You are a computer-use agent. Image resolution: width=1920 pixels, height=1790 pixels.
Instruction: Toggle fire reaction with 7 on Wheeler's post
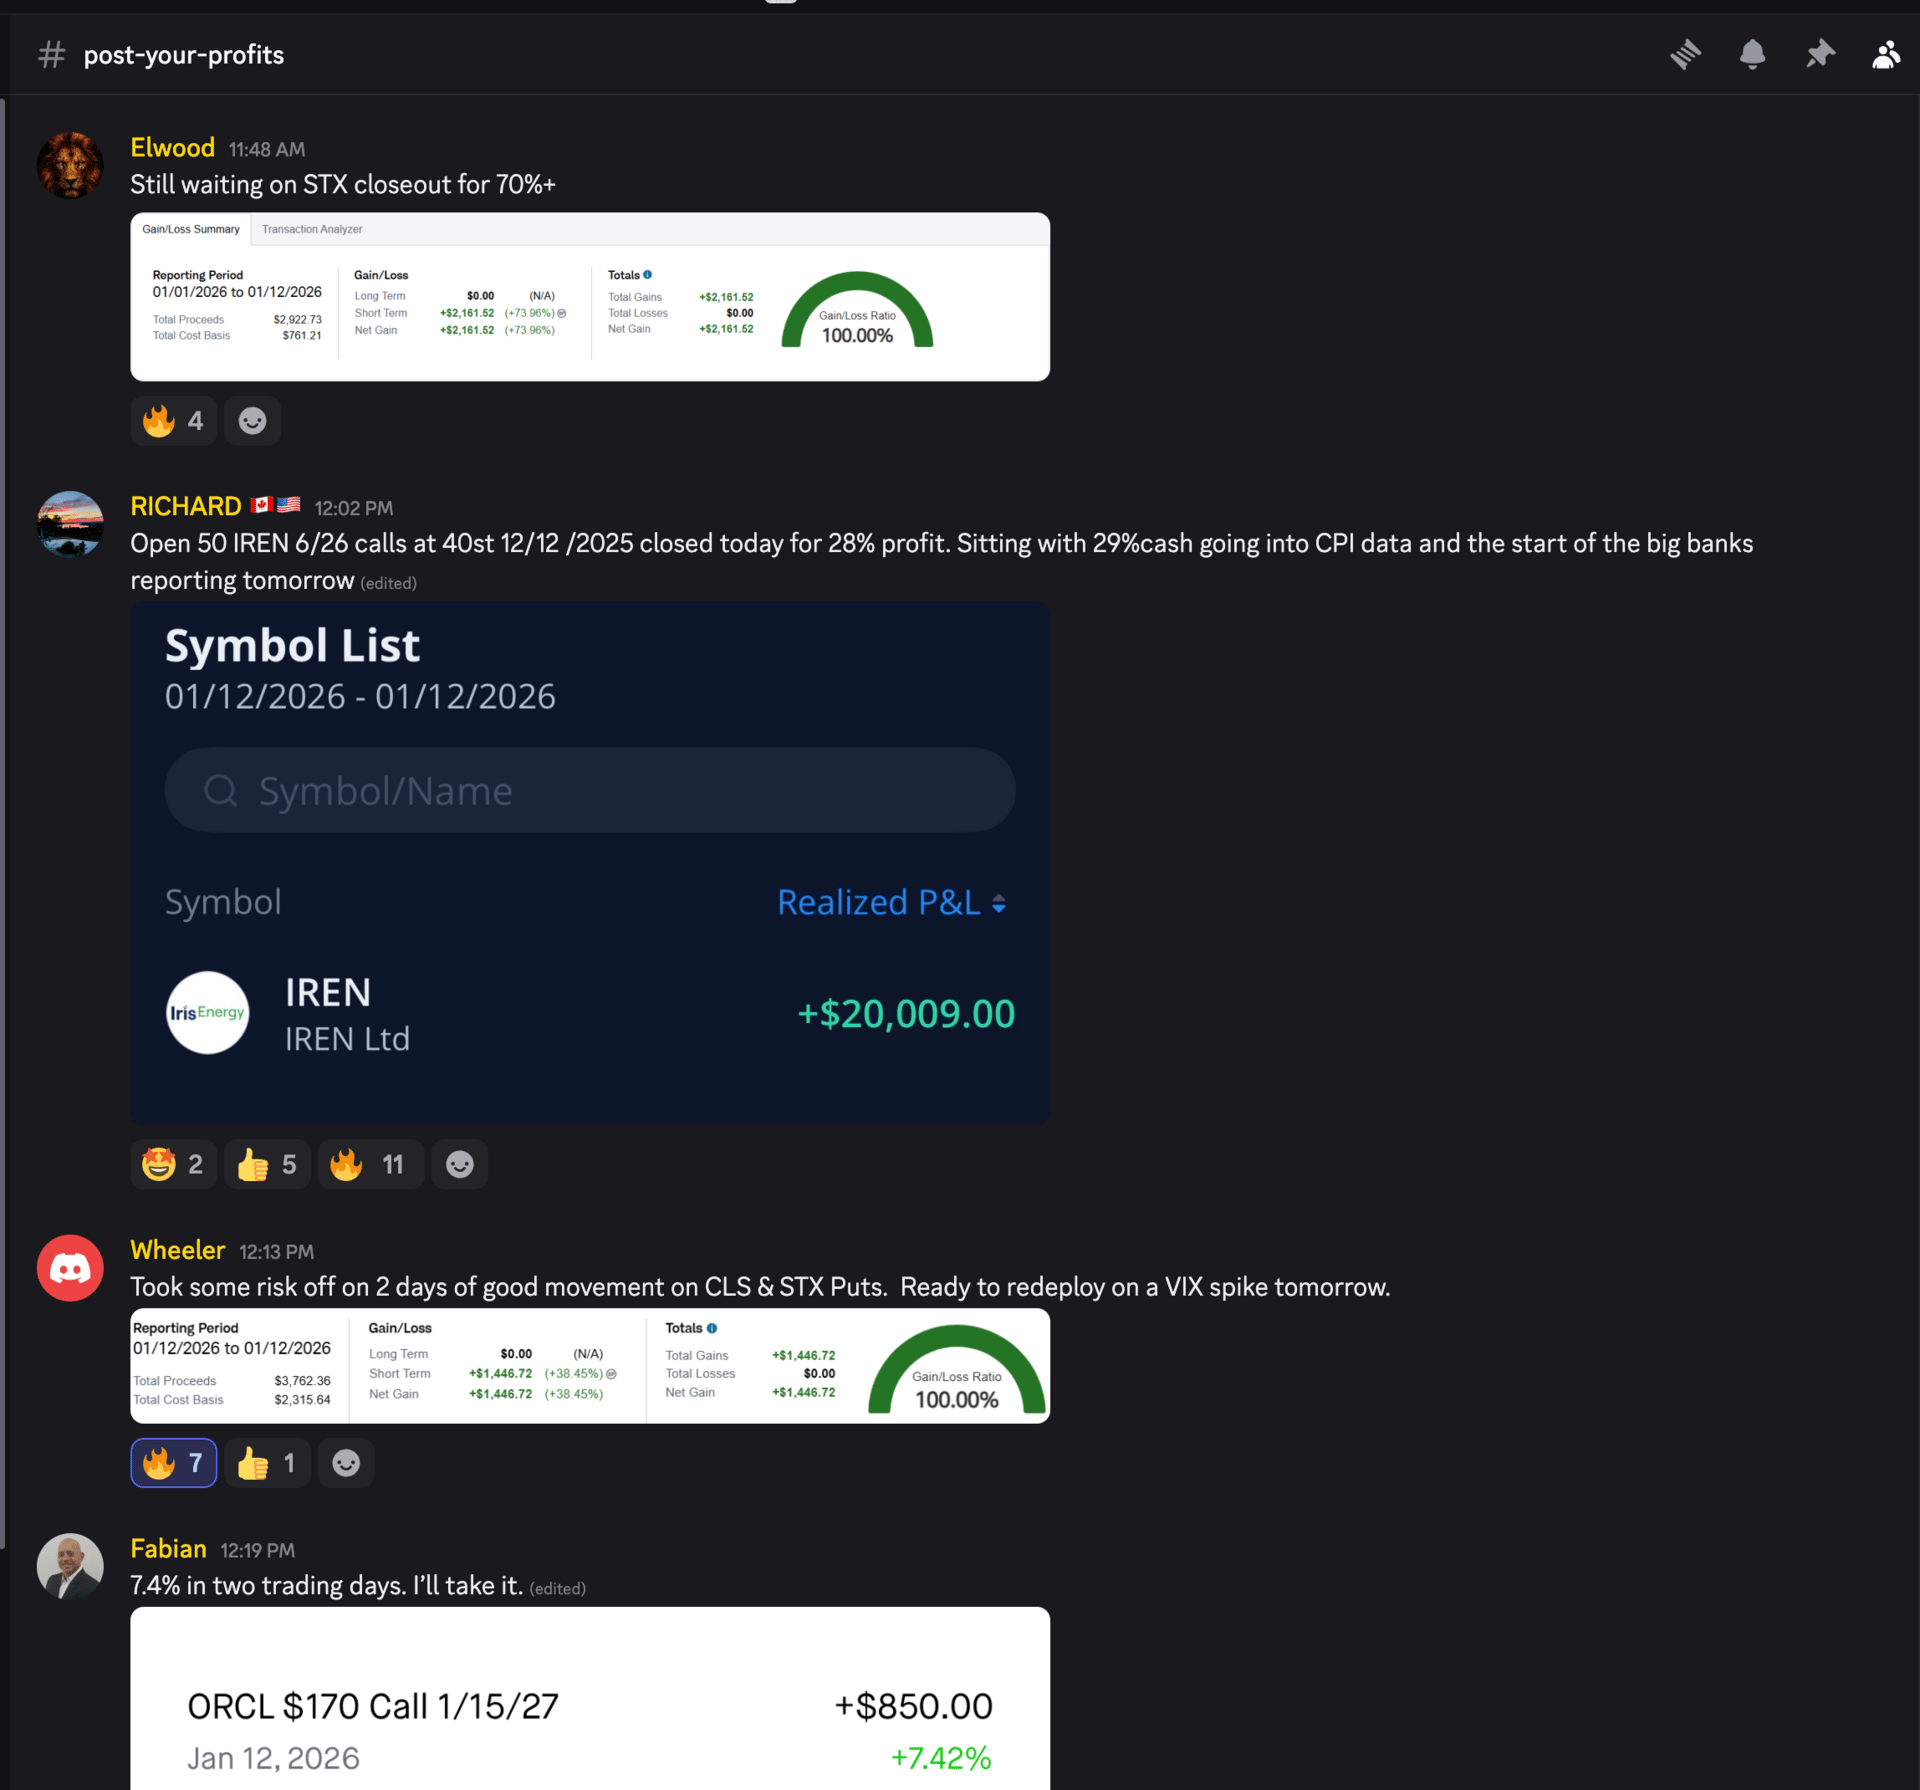174,1463
